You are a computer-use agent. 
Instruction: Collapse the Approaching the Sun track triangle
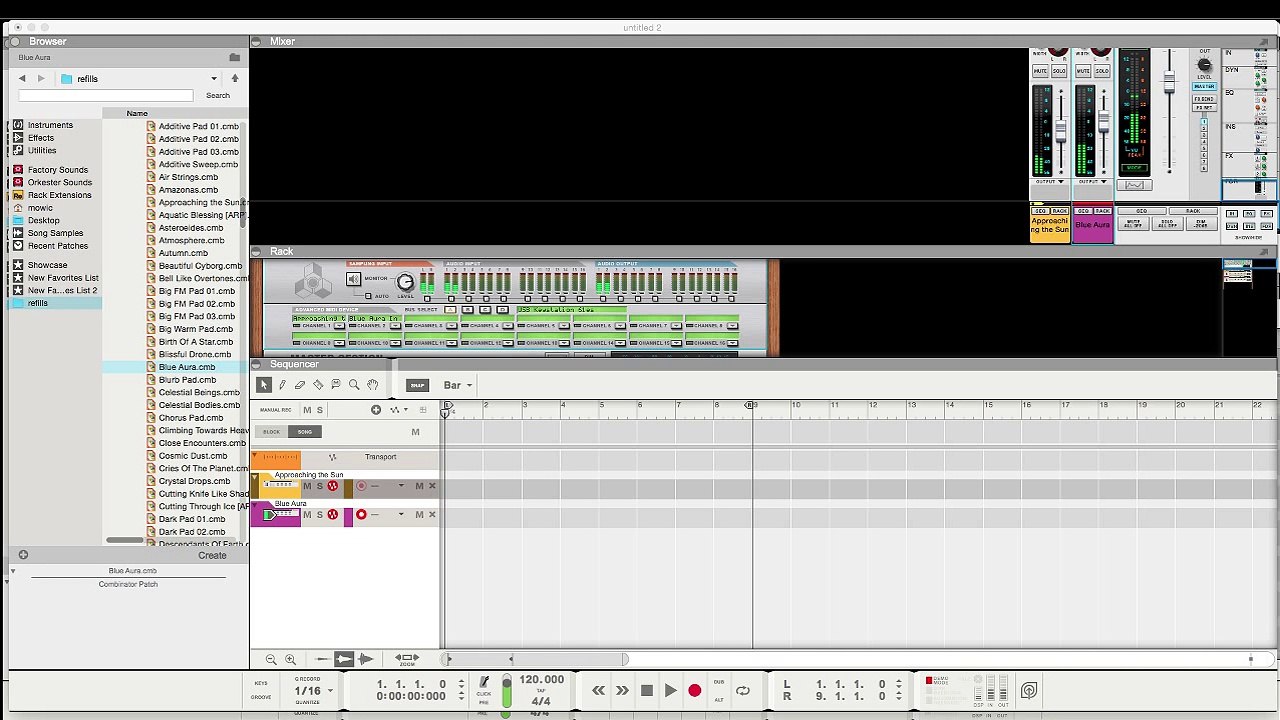pos(255,476)
